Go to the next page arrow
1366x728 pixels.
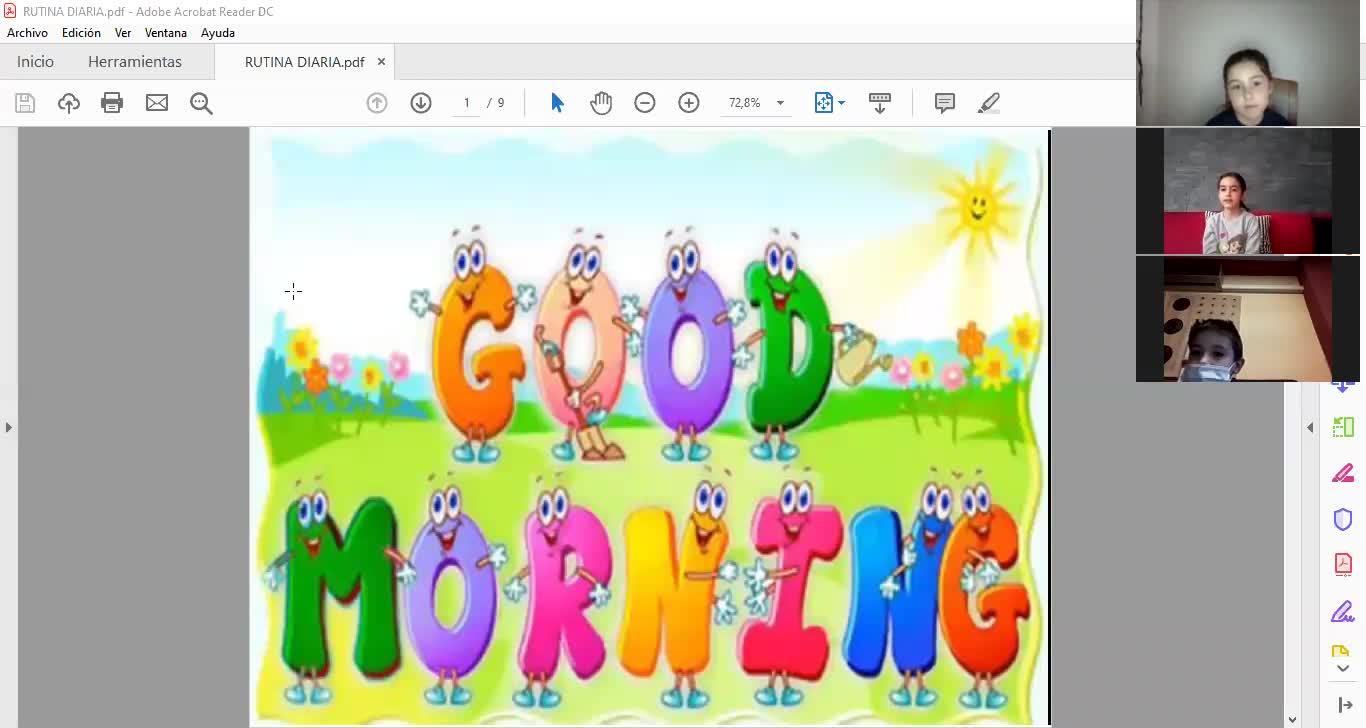point(421,103)
